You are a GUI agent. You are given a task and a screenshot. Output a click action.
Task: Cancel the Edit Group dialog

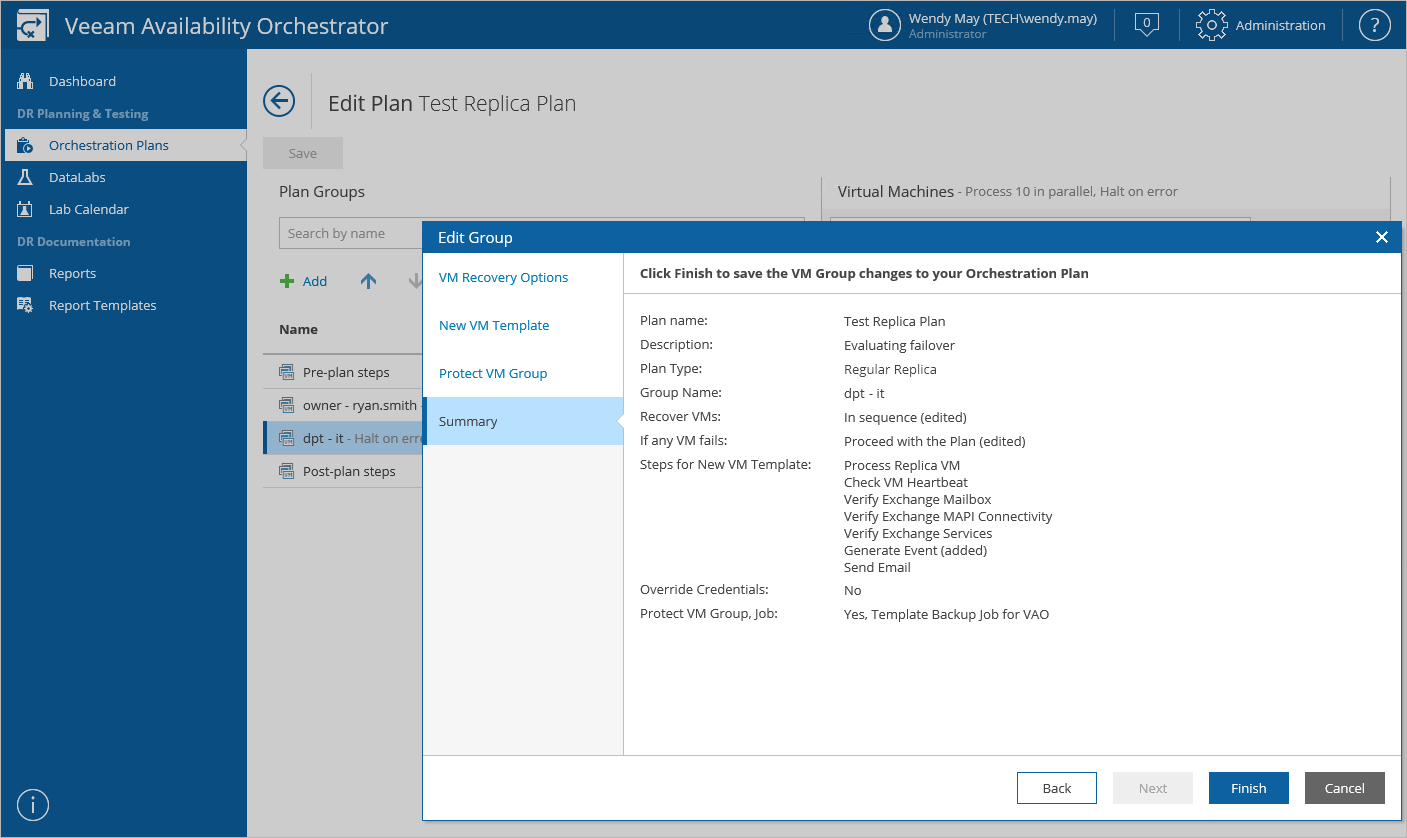[1344, 788]
